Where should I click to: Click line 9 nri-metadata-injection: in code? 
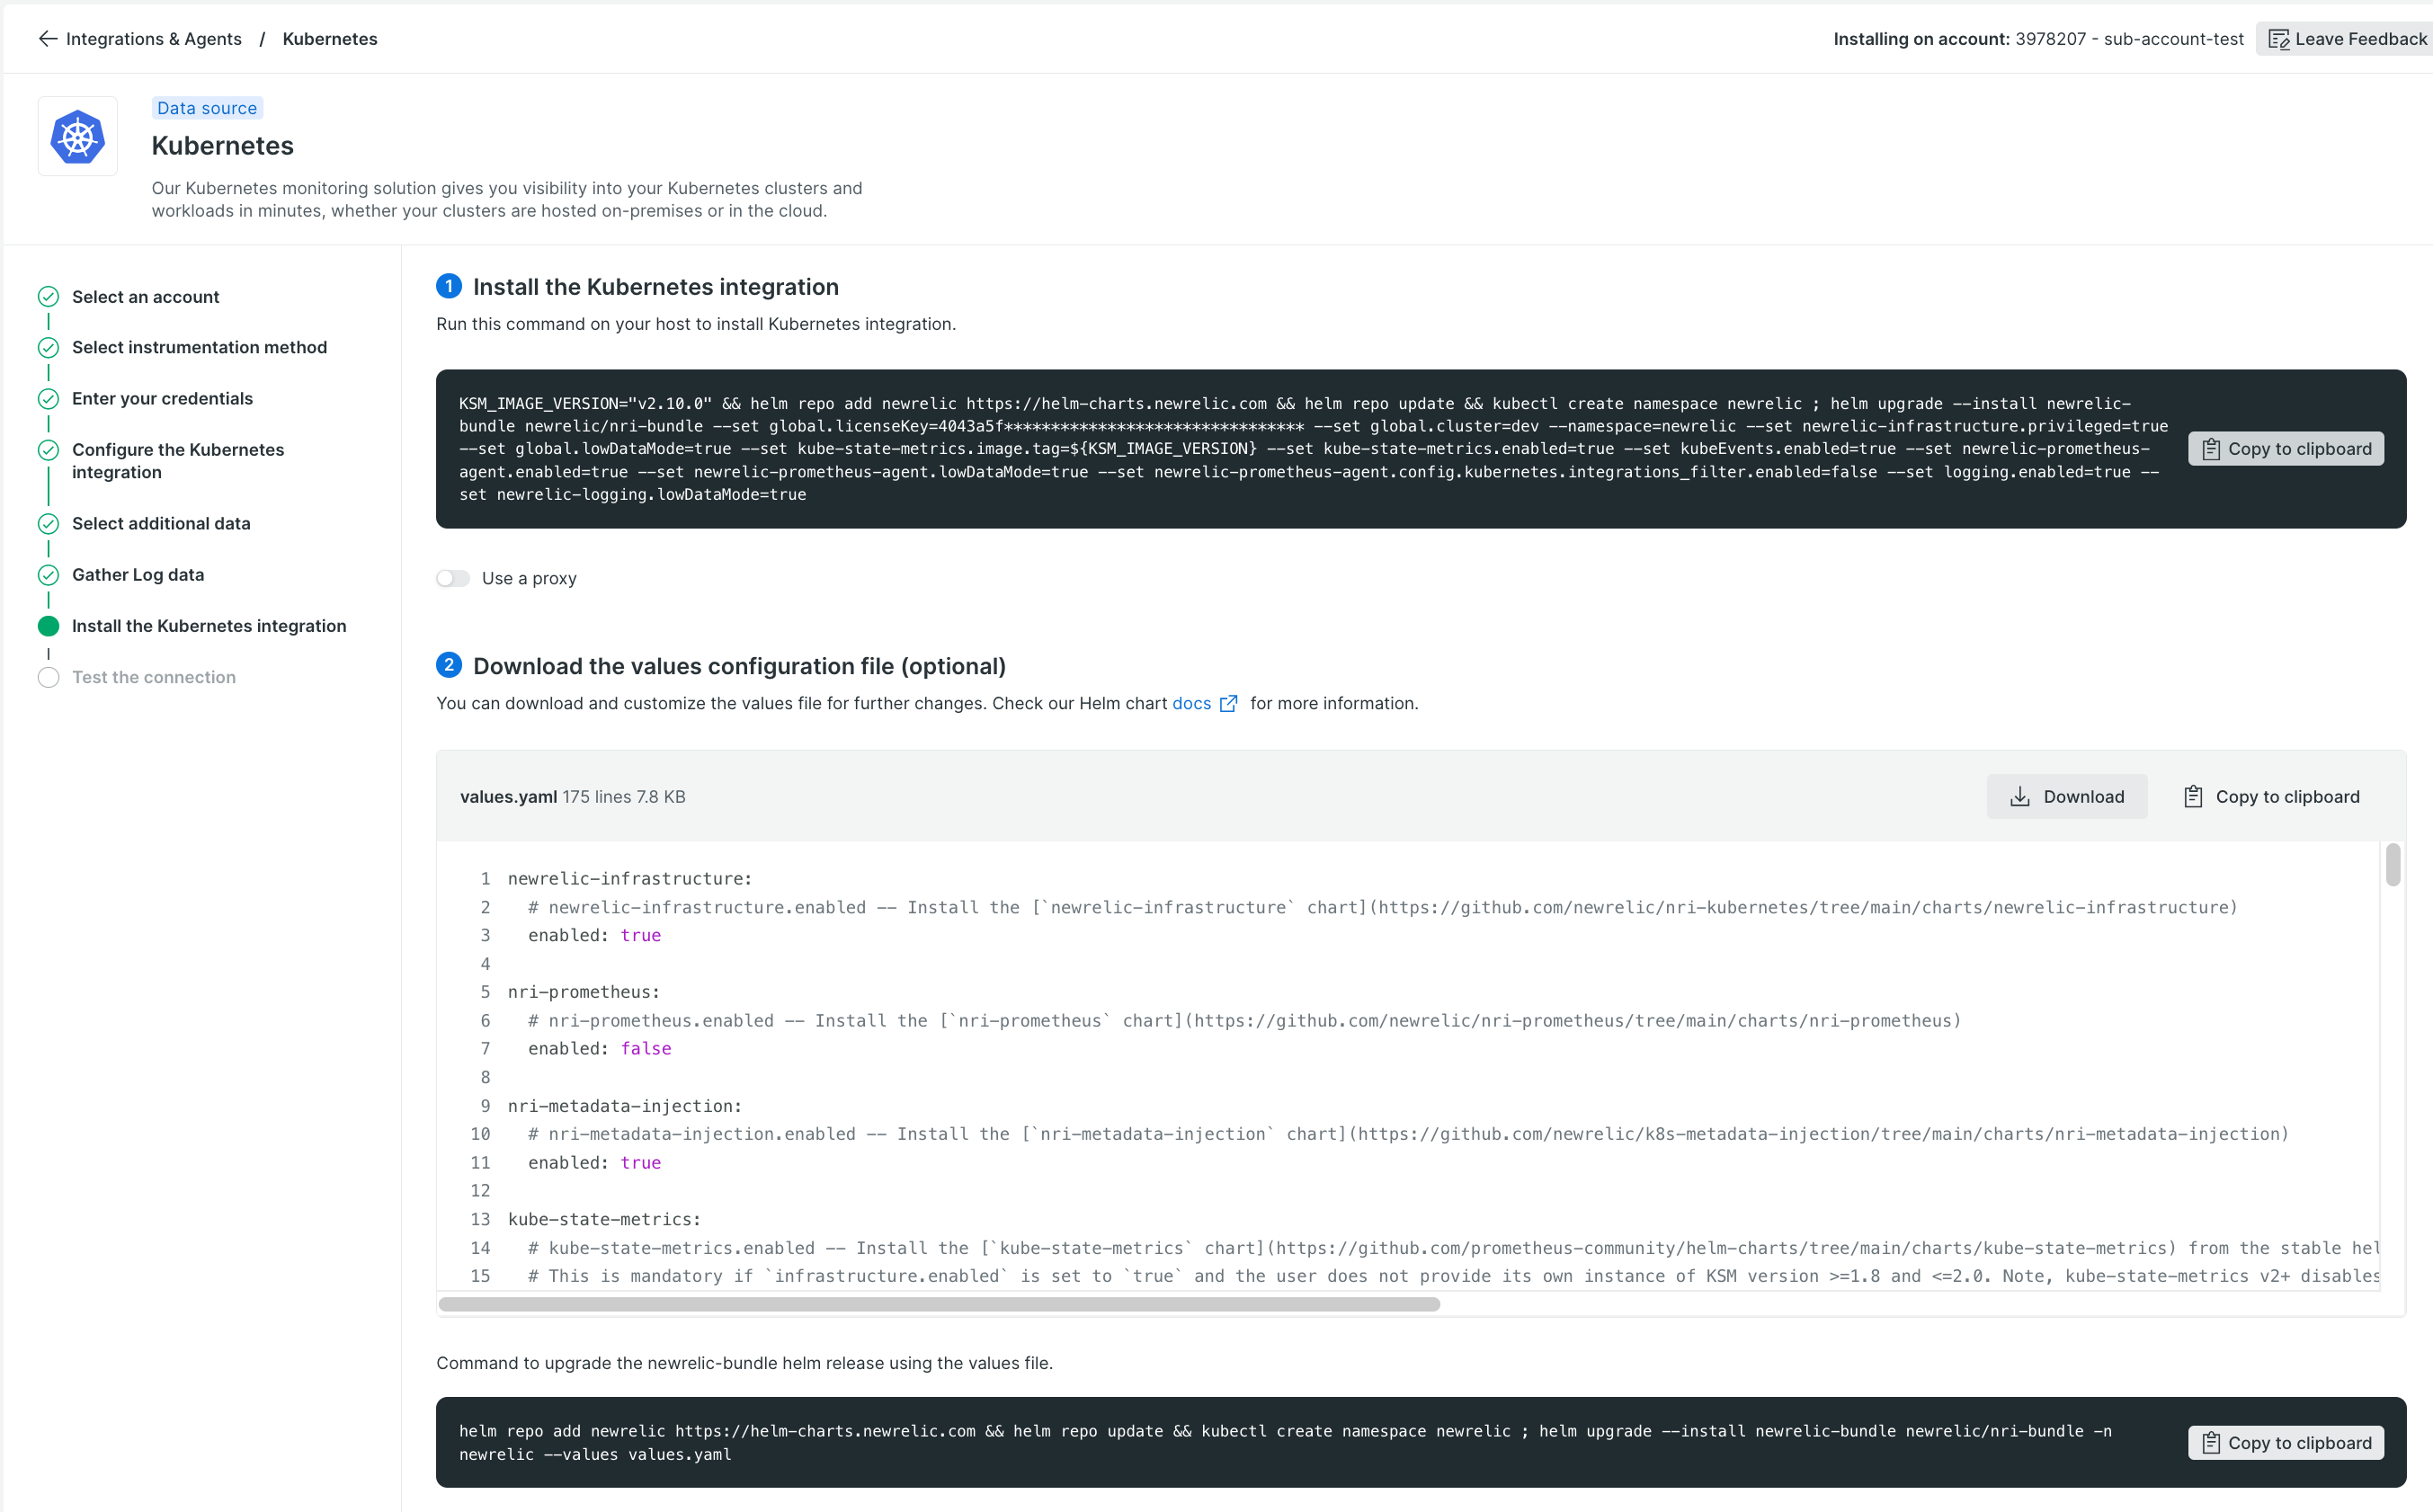[x=625, y=1105]
